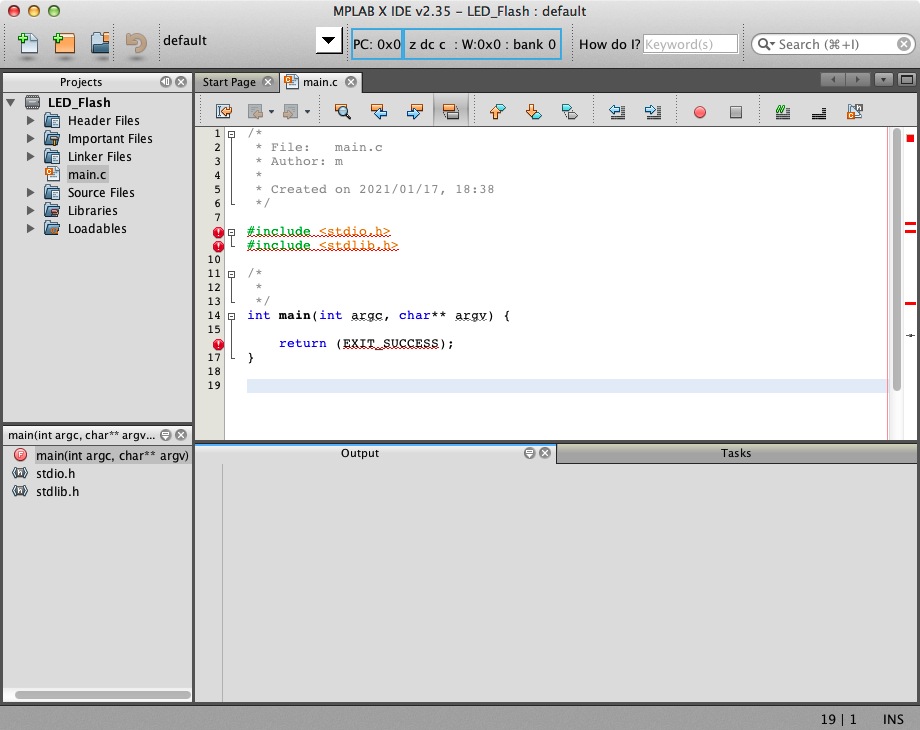Click the Open Project icon
This screenshot has width=920, height=730.
(x=100, y=43)
